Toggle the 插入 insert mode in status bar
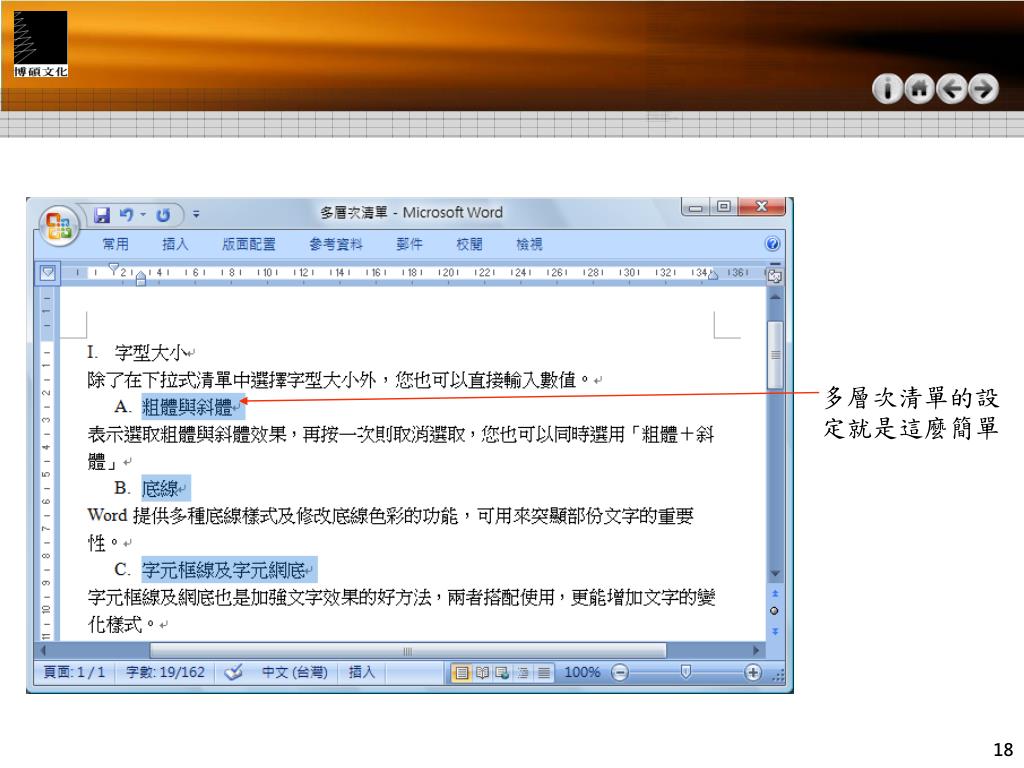1024x768 pixels. coord(362,672)
